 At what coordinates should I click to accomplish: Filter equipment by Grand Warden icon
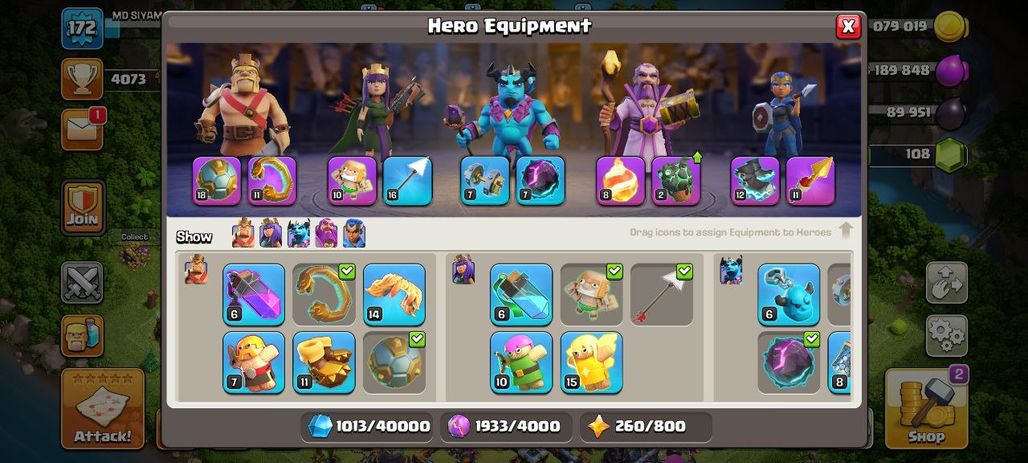point(326,233)
